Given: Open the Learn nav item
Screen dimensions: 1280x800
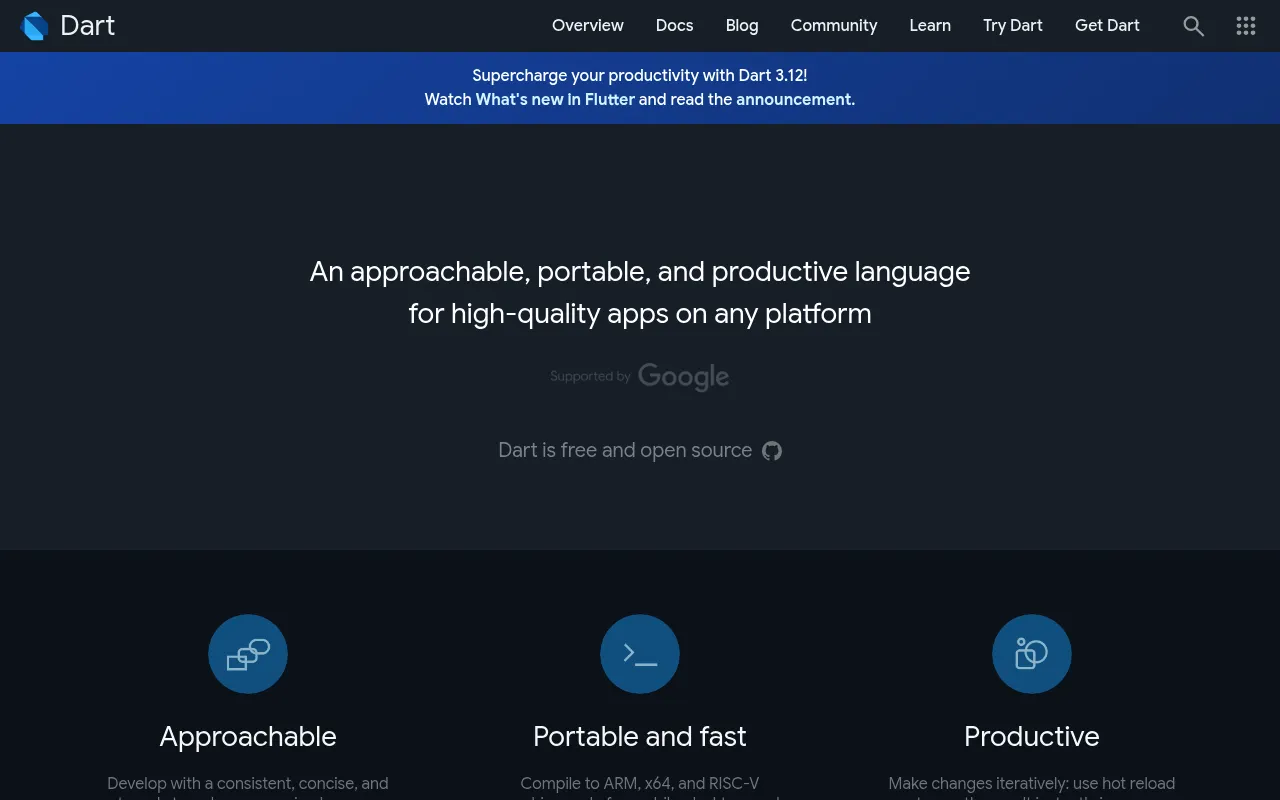Looking at the screenshot, I should (930, 26).
